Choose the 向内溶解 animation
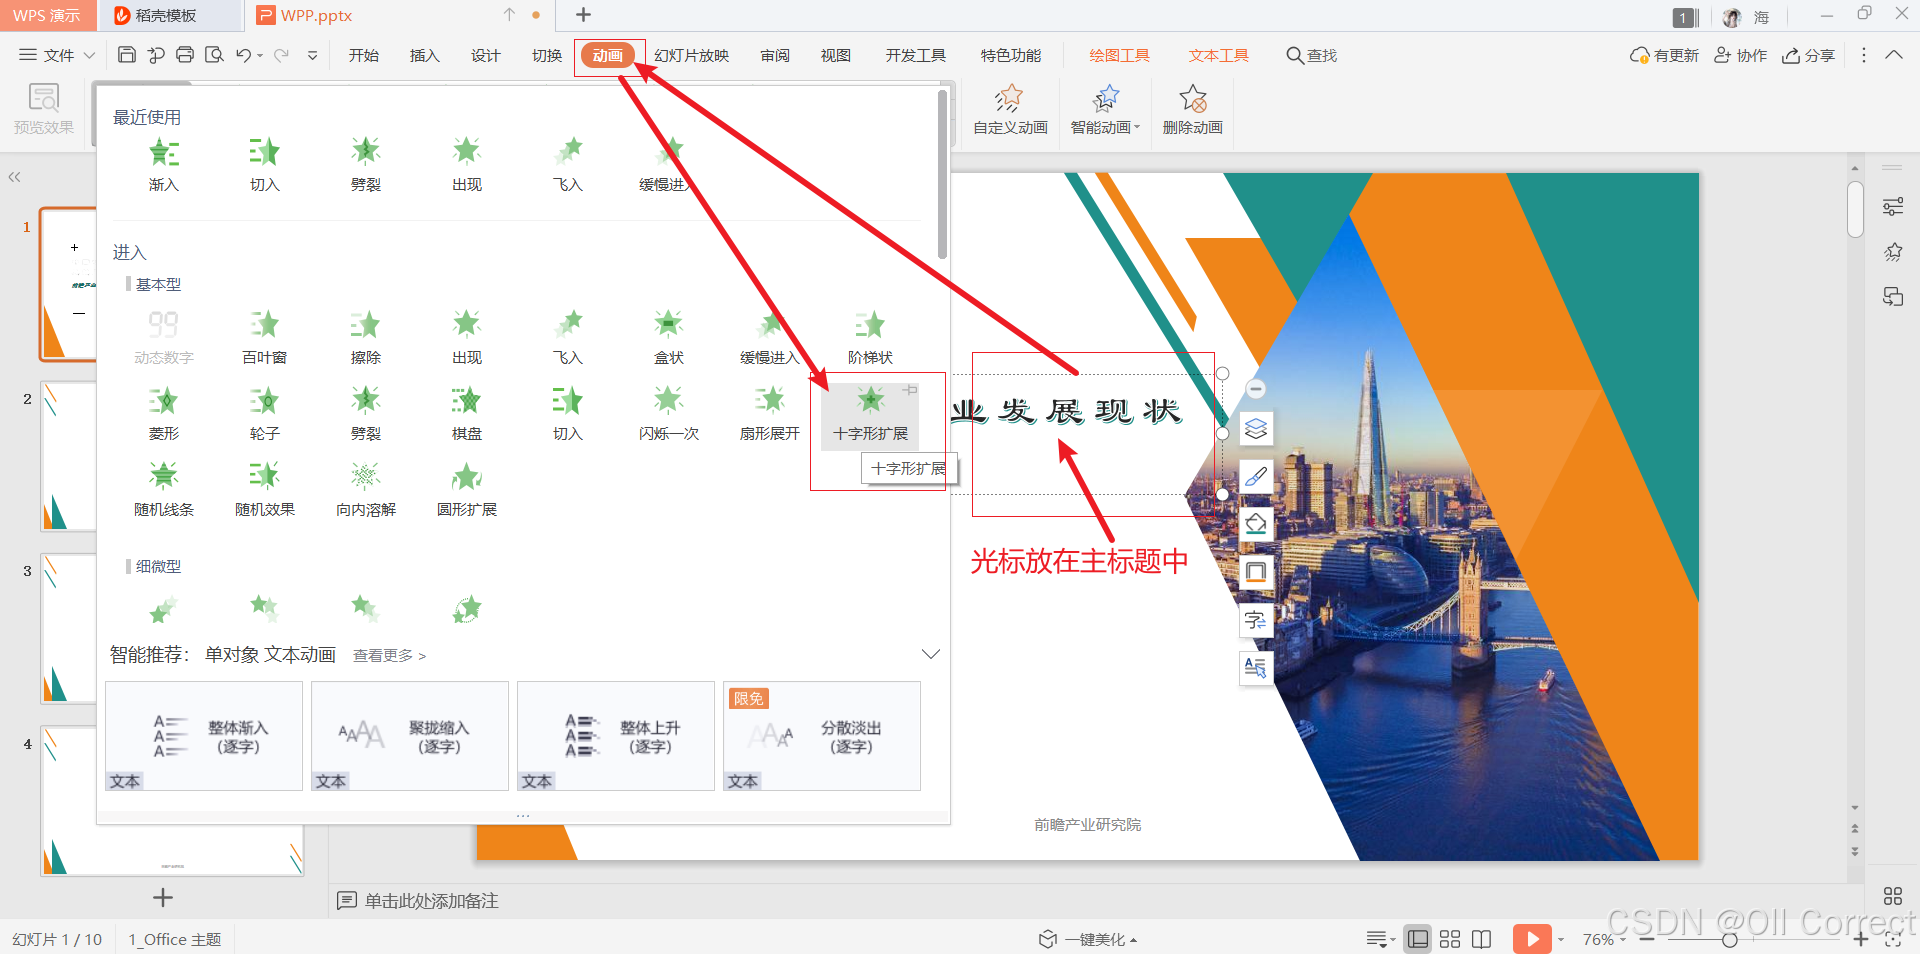Viewport: 1920px width, 954px height. [365, 489]
